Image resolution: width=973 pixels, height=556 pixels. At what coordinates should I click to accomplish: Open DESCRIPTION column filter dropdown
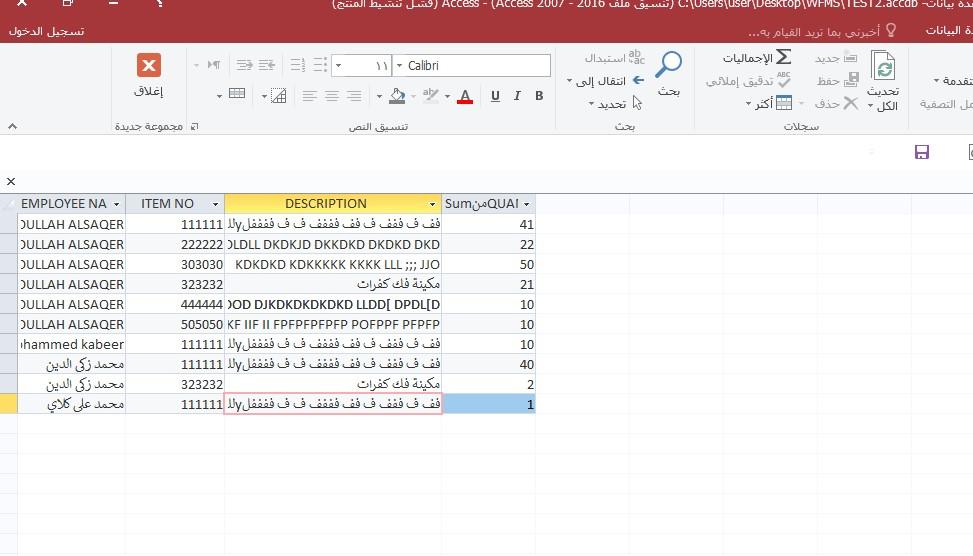click(x=433, y=204)
